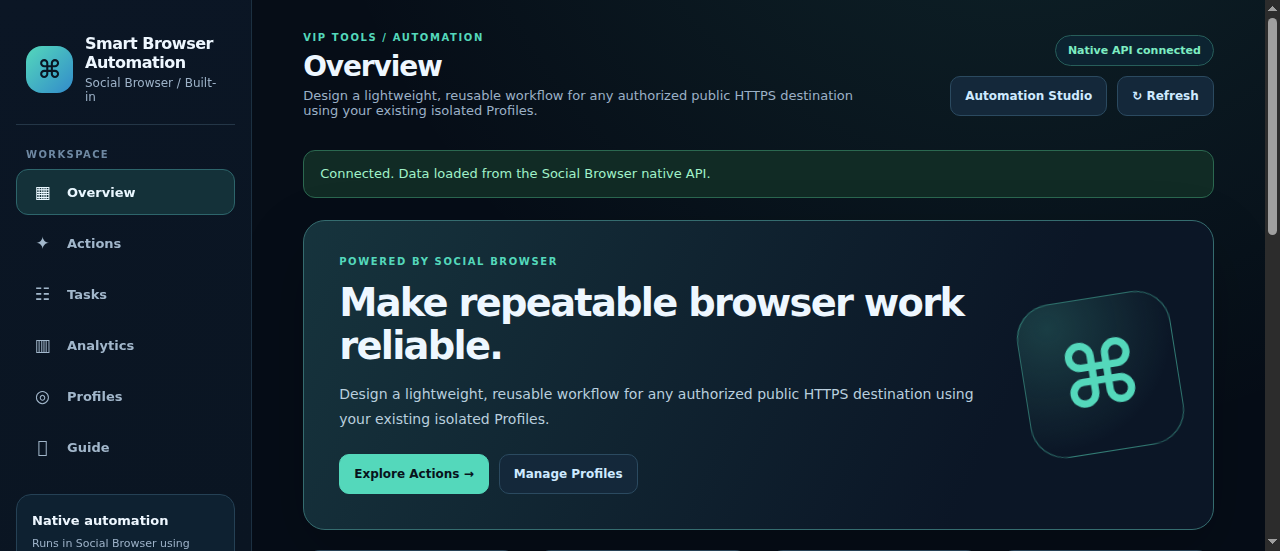
Task: Open the Tasks section
Action: tap(125, 294)
